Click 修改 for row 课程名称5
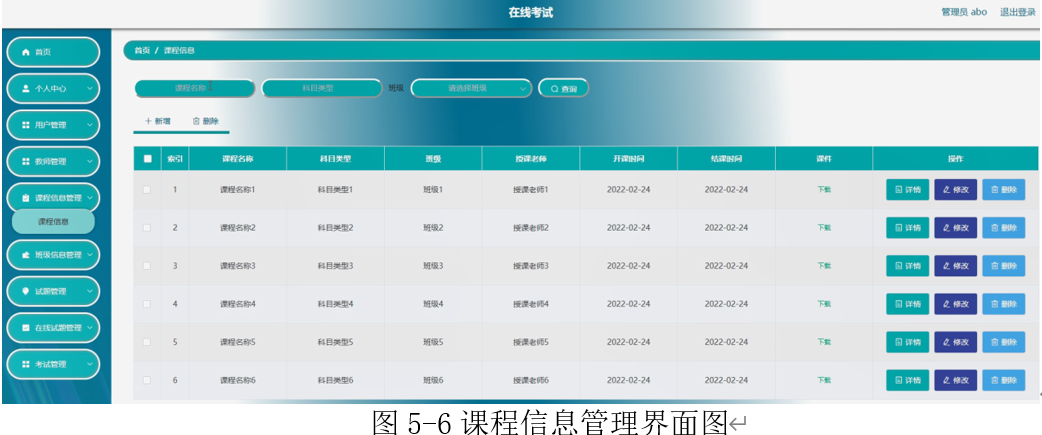The height and width of the screenshot is (435, 1042). coord(956,342)
